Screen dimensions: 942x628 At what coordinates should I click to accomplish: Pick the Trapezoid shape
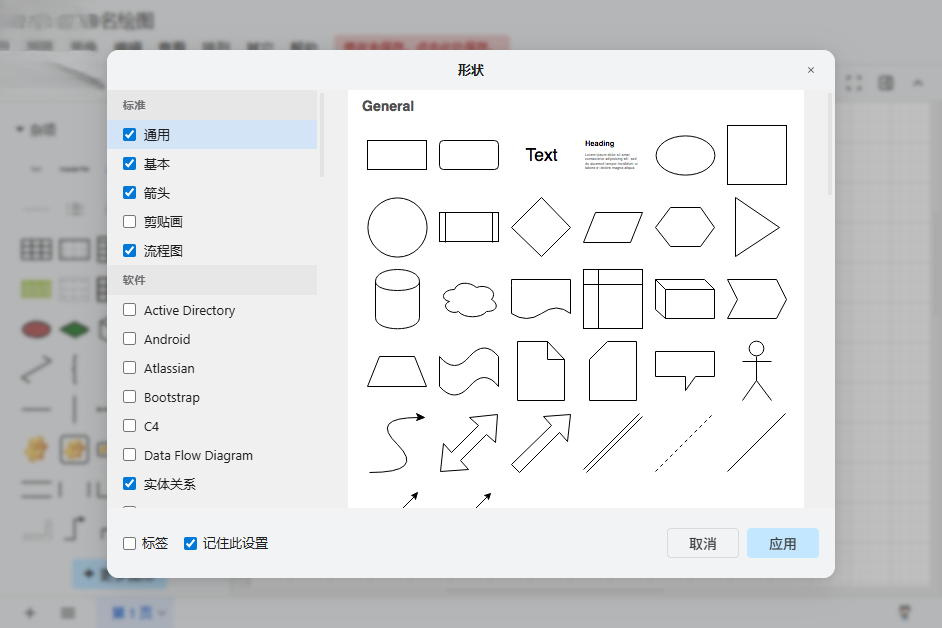coord(397,371)
